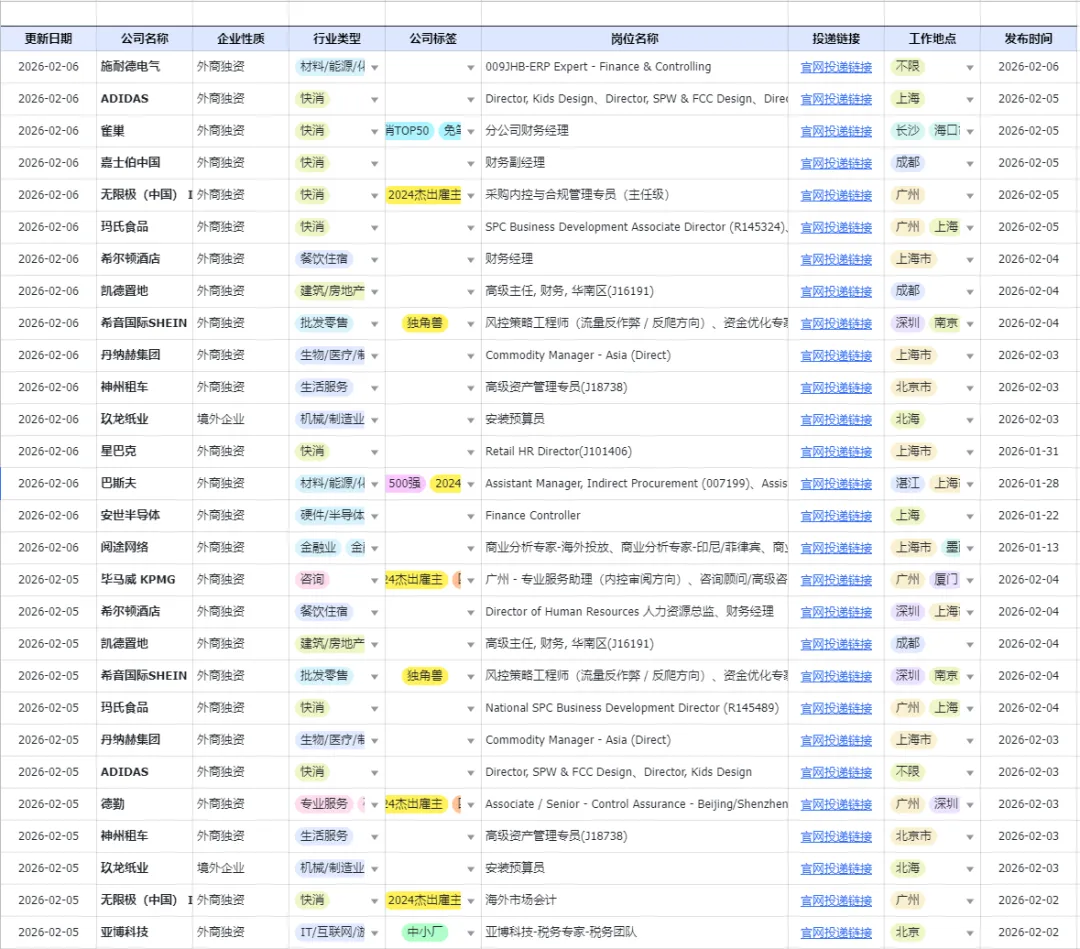Viewport: 1080px width, 949px height.
Task: Expand company tag dropdown for 毕马威 KPMG
Action: (470, 581)
